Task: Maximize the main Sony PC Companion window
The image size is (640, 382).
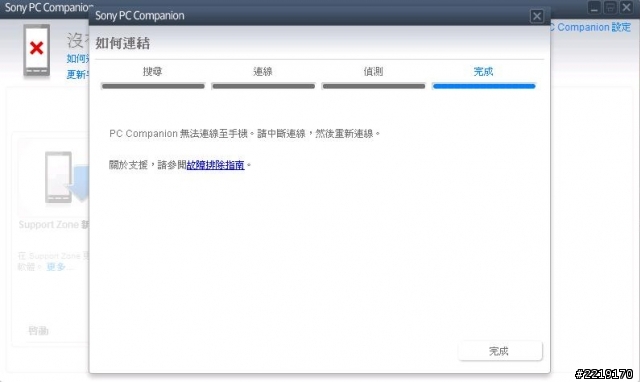Action: pyautogui.click(x=610, y=8)
